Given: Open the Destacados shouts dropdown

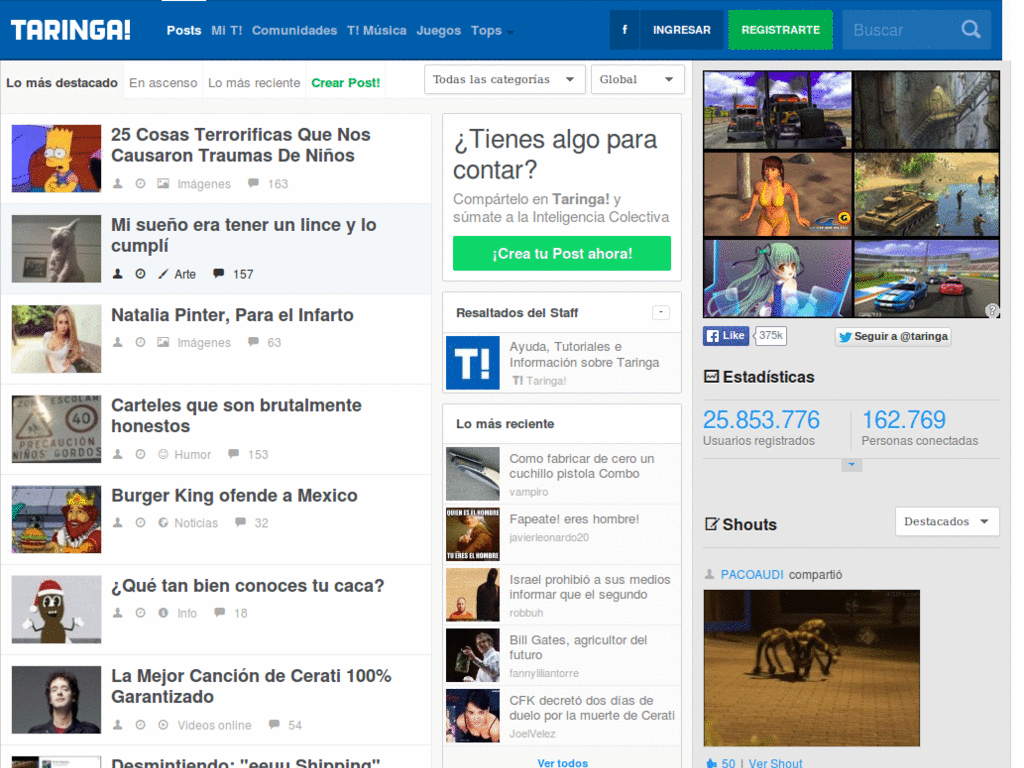Looking at the screenshot, I should 947,521.
